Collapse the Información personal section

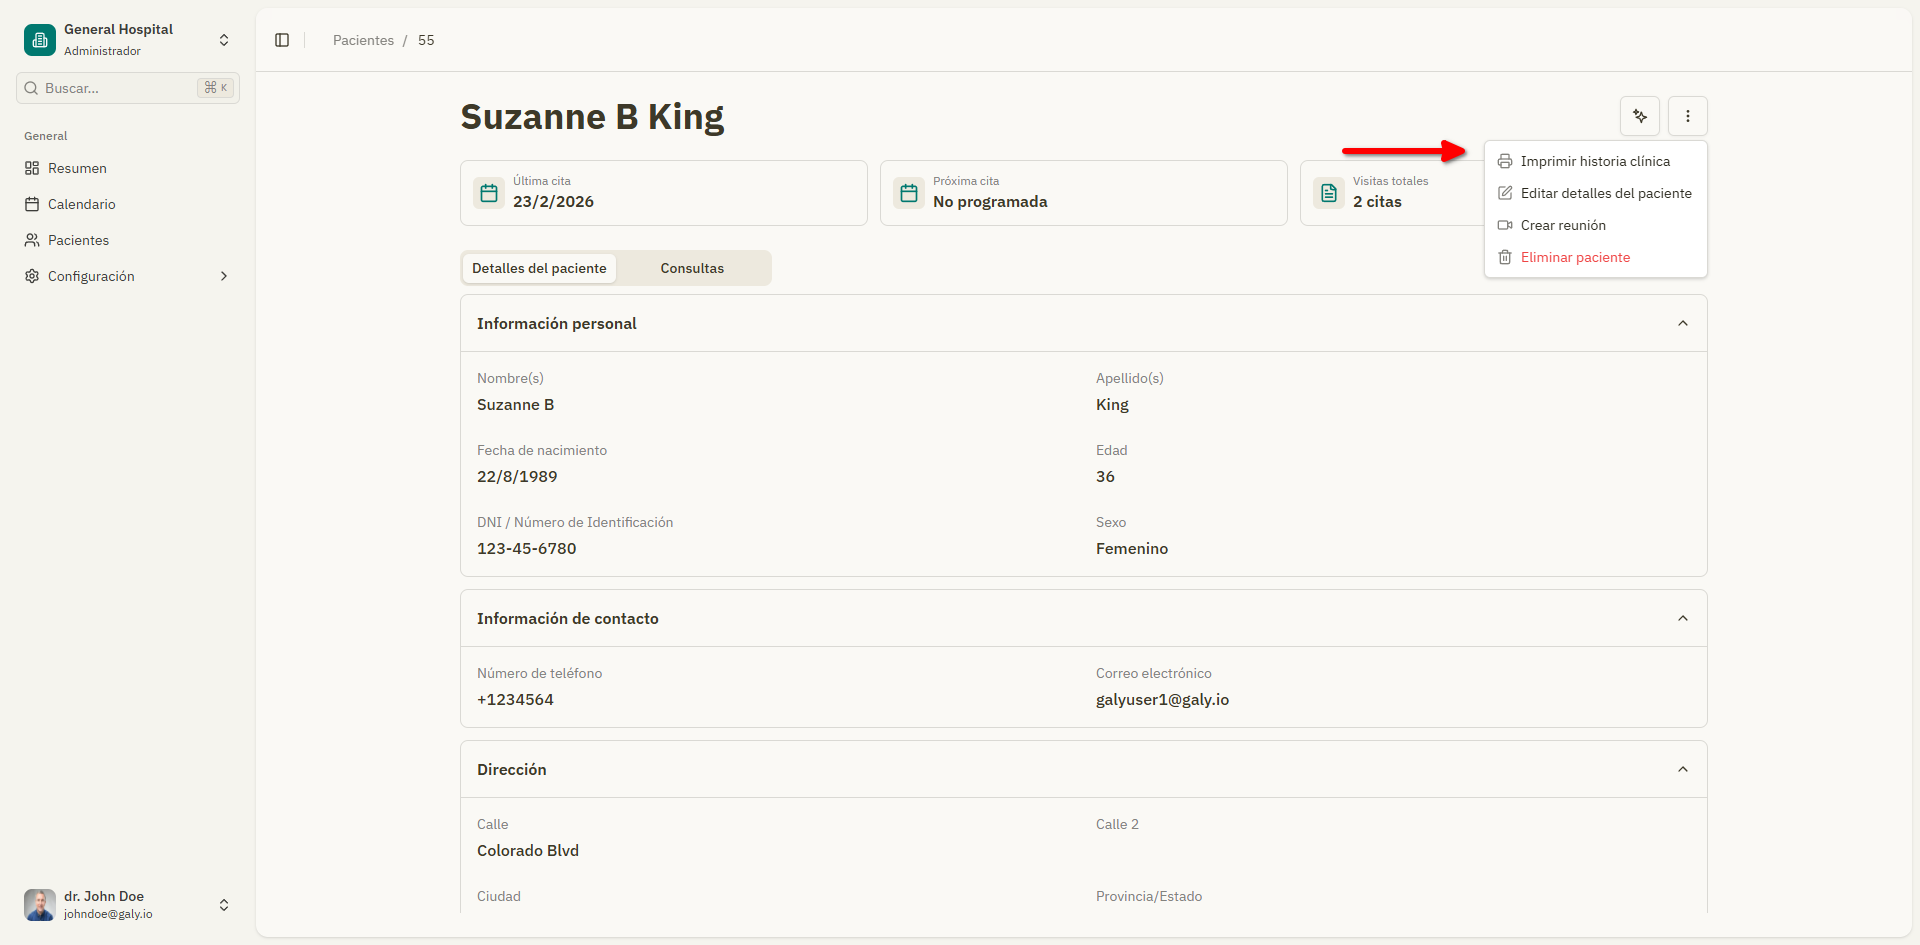point(1683,323)
